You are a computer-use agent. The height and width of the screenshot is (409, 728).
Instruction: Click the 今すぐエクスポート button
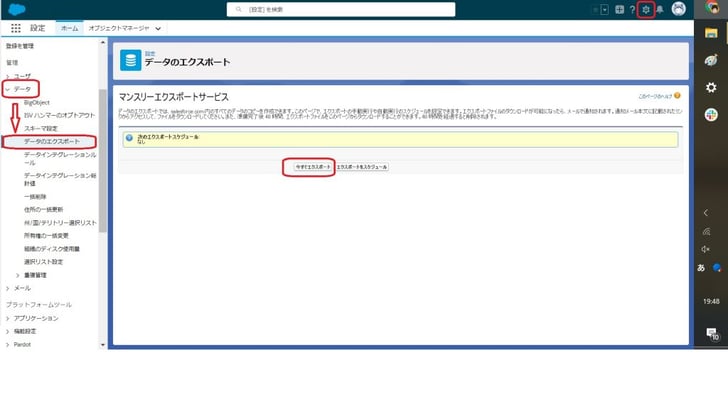[x=308, y=166]
